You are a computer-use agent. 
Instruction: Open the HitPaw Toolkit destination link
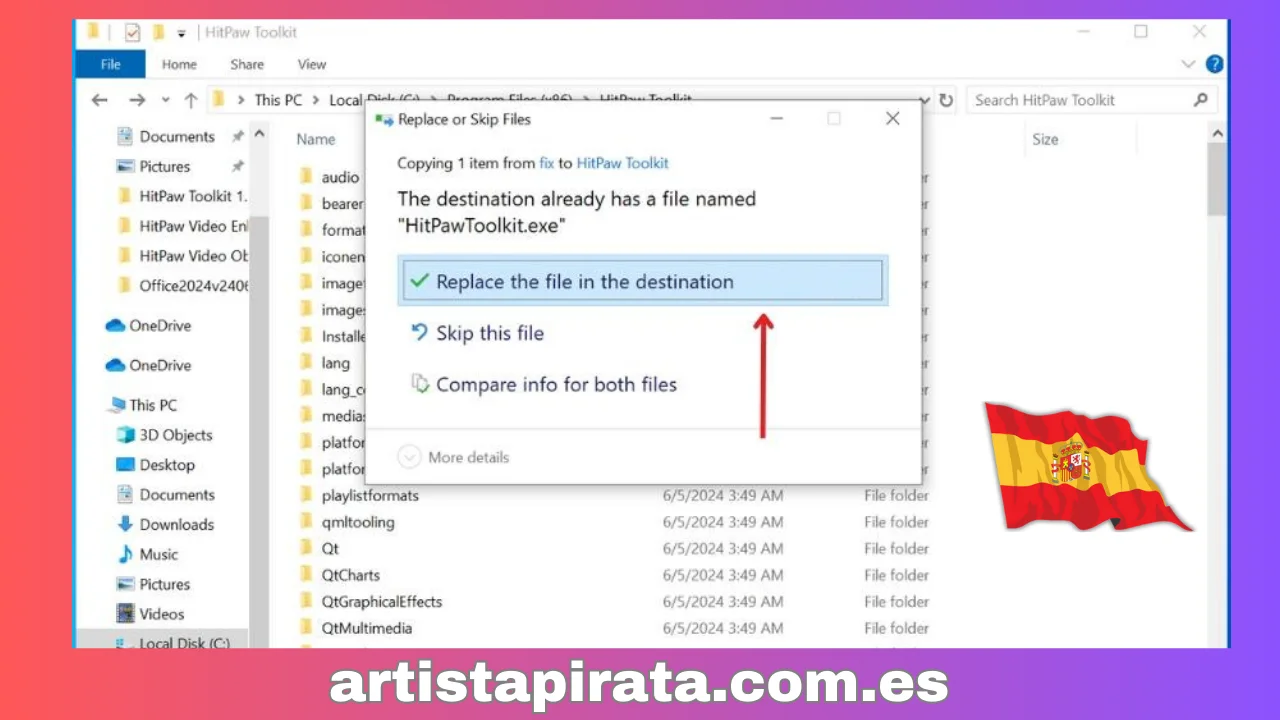pyautogui.click(x=622, y=163)
